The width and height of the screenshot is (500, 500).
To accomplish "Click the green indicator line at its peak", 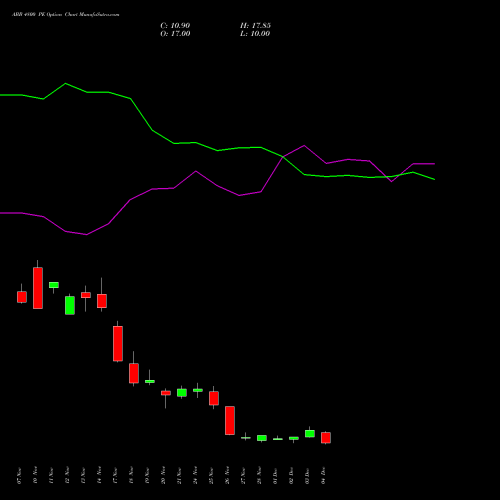I will coord(65,84).
